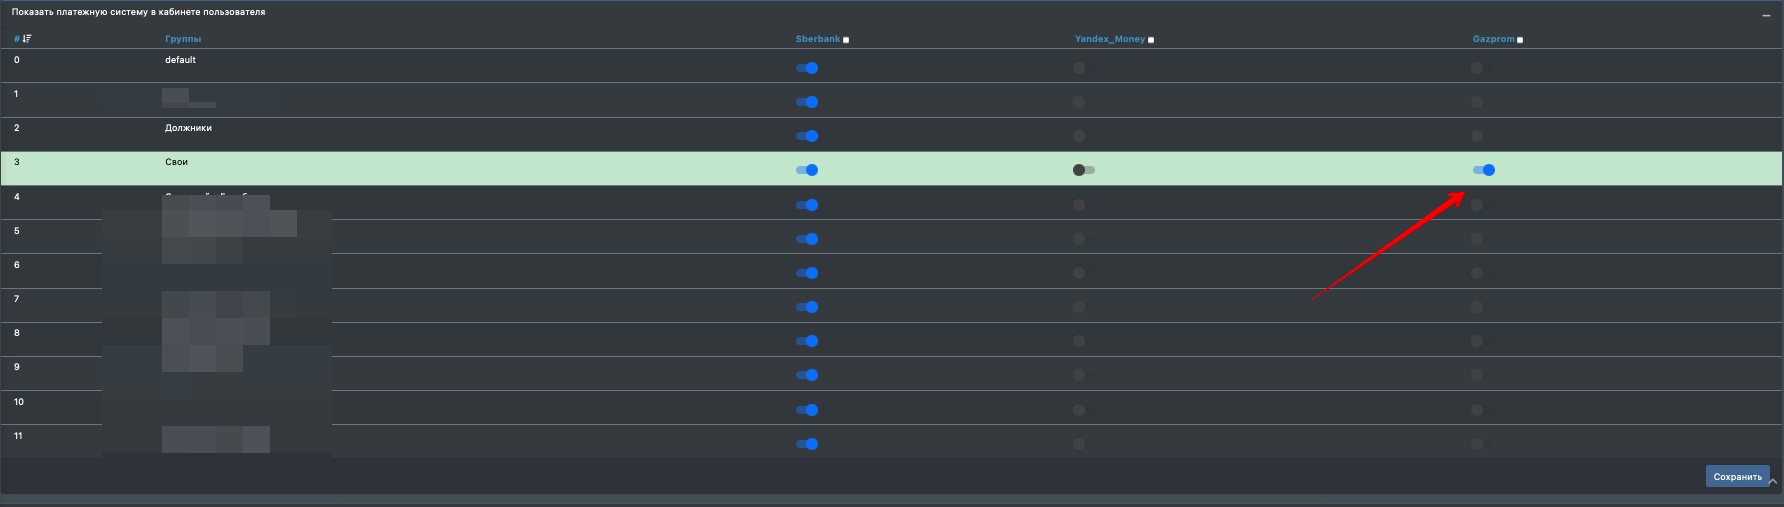Sort by the Группы column header
1784x507 pixels.
(183, 39)
